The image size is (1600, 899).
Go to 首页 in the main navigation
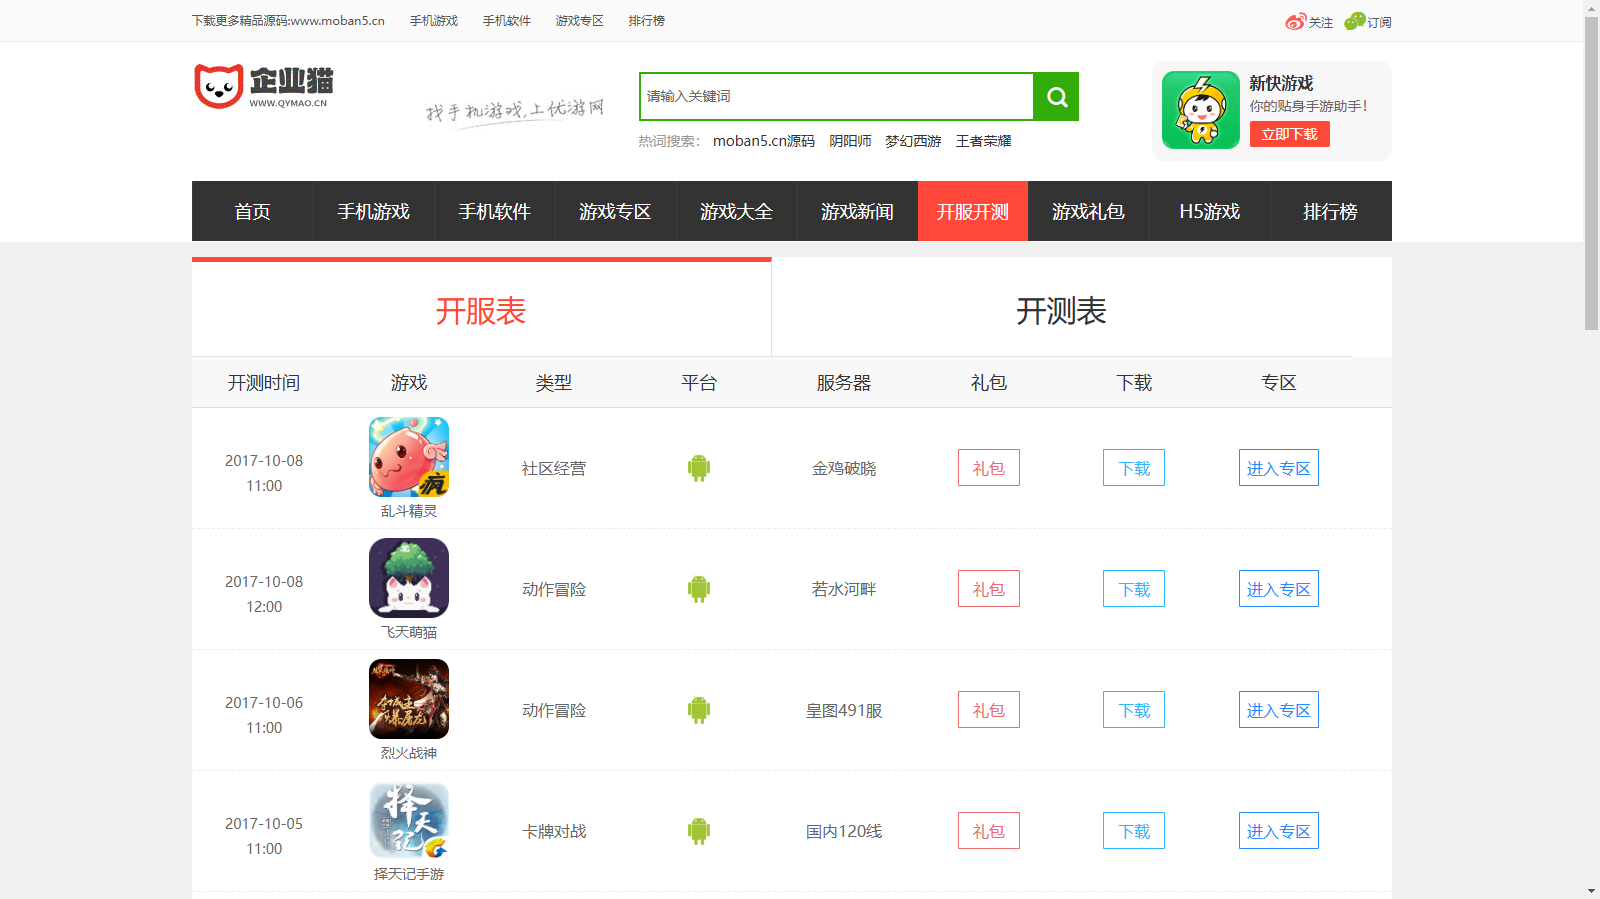[253, 211]
